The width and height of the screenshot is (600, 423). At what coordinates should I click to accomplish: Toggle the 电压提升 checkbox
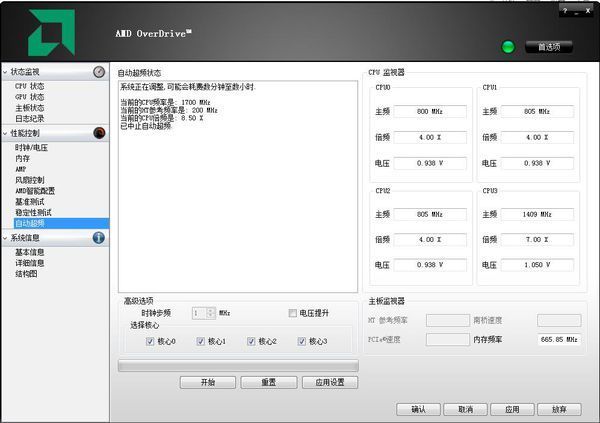coord(293,313)
